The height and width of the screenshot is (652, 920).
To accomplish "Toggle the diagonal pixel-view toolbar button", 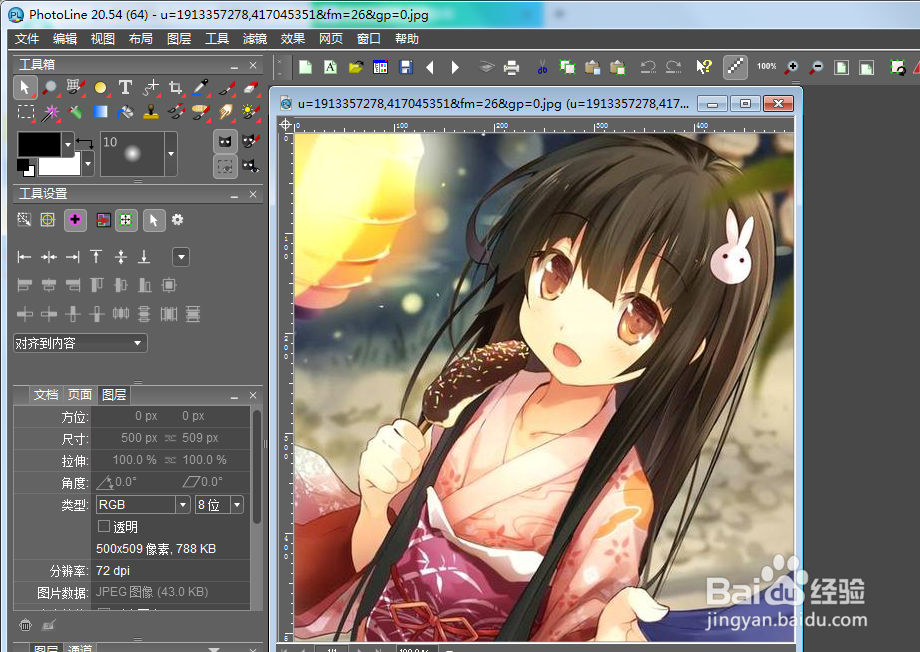I will point(735,67).
